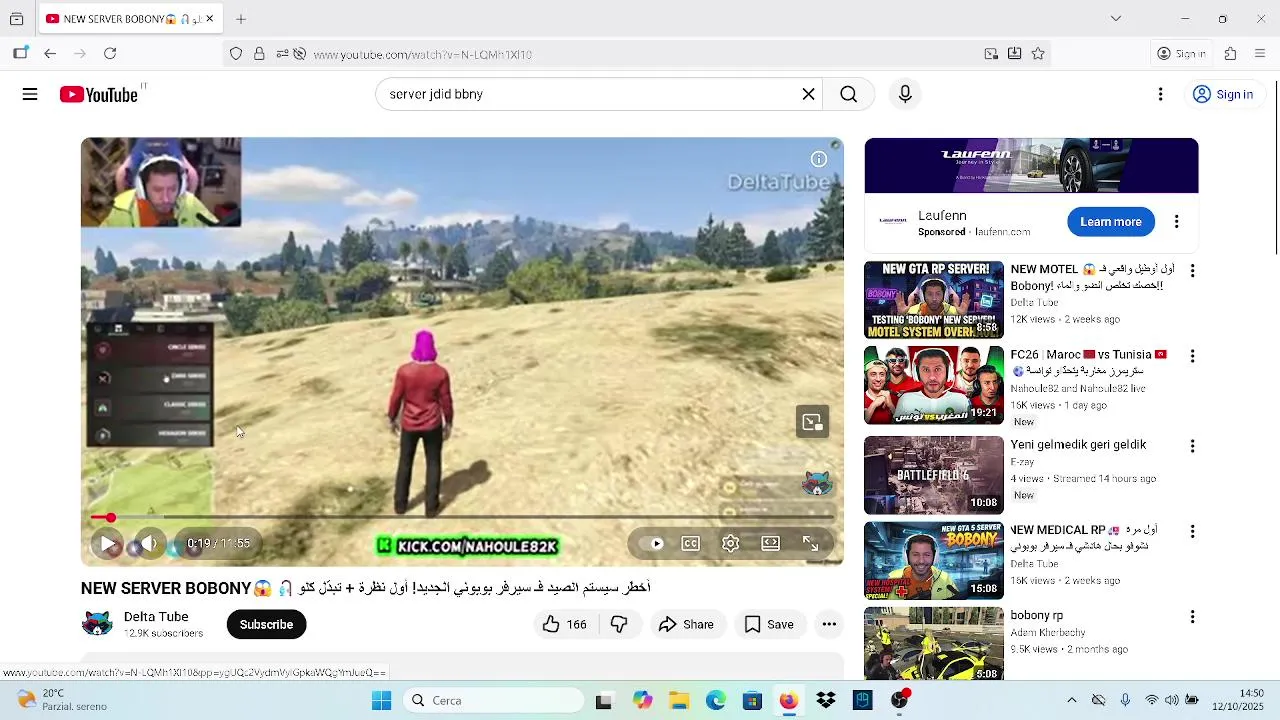
Task: Show tracking protection shield info
Action: [x=236, y=54]
